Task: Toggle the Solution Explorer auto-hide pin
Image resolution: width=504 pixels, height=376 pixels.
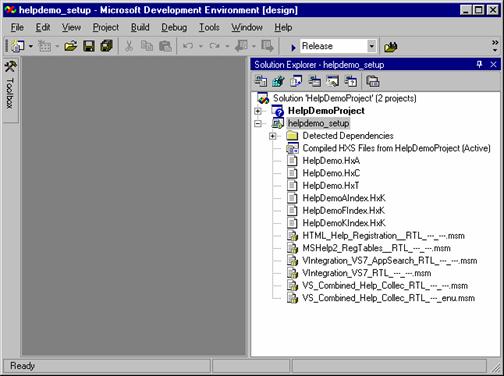Action: (480, 64)
